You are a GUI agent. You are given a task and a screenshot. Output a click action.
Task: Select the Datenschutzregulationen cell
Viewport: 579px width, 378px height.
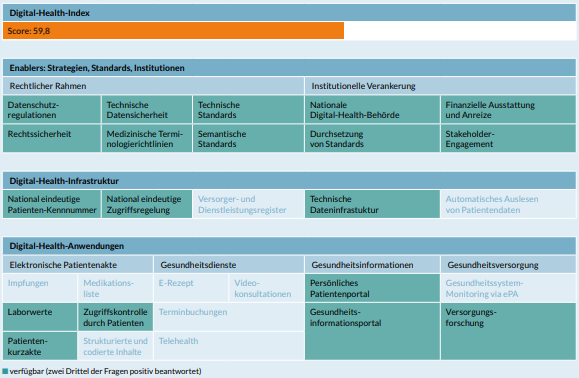pyautogui.click(x=52, y=110)
